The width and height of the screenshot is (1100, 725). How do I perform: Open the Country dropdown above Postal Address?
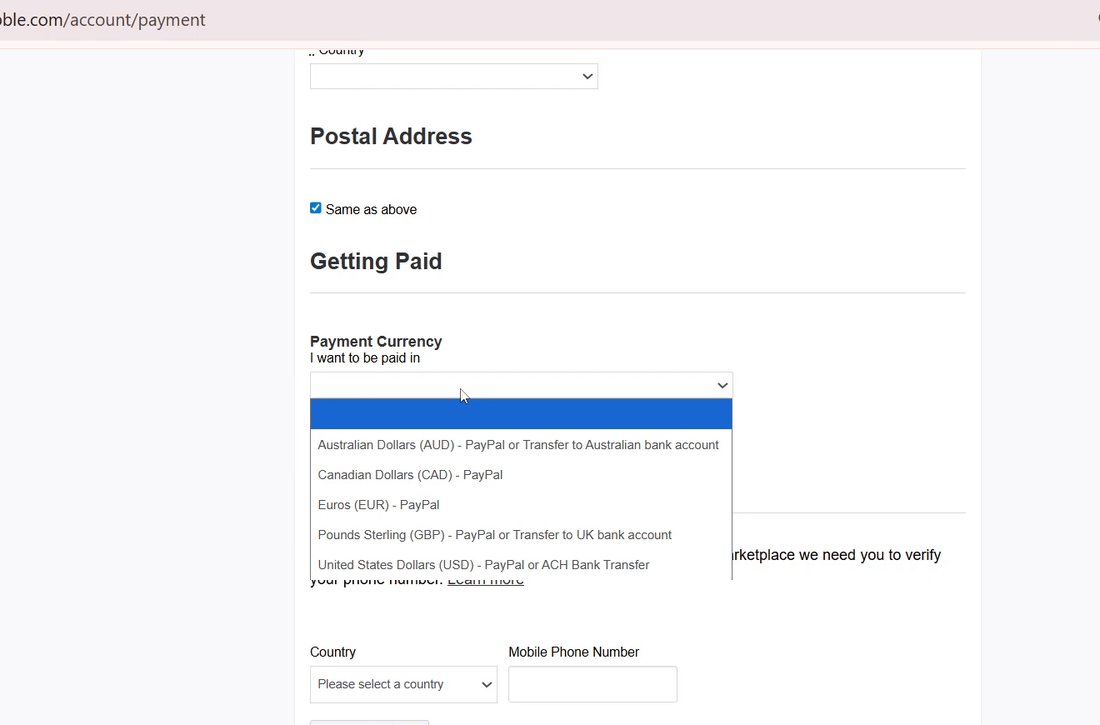(454, 77)
